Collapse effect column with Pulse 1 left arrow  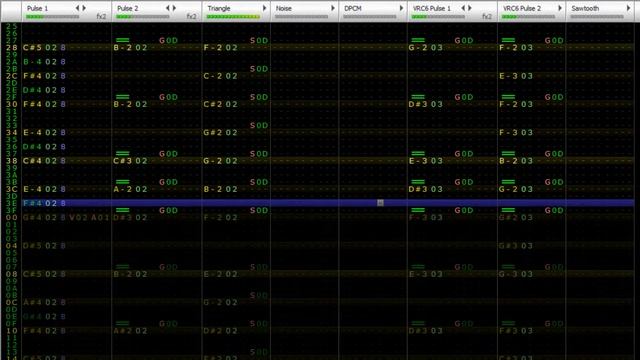(78, 8)
